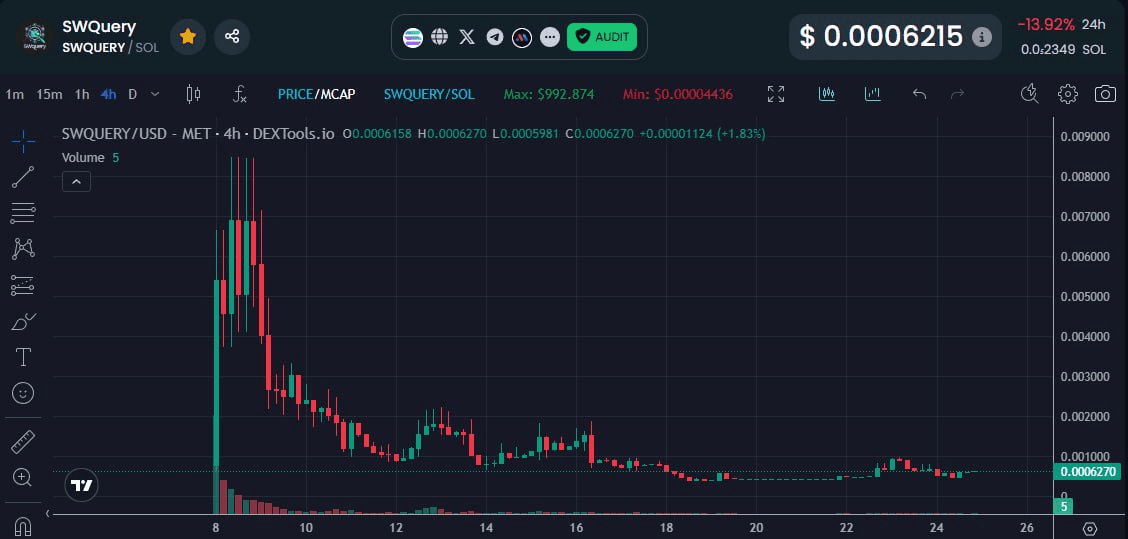Show more links with three-dots icon
The width and height of the screenshot is (1128, 539).
pyautogui.click(x=550, y=37)
